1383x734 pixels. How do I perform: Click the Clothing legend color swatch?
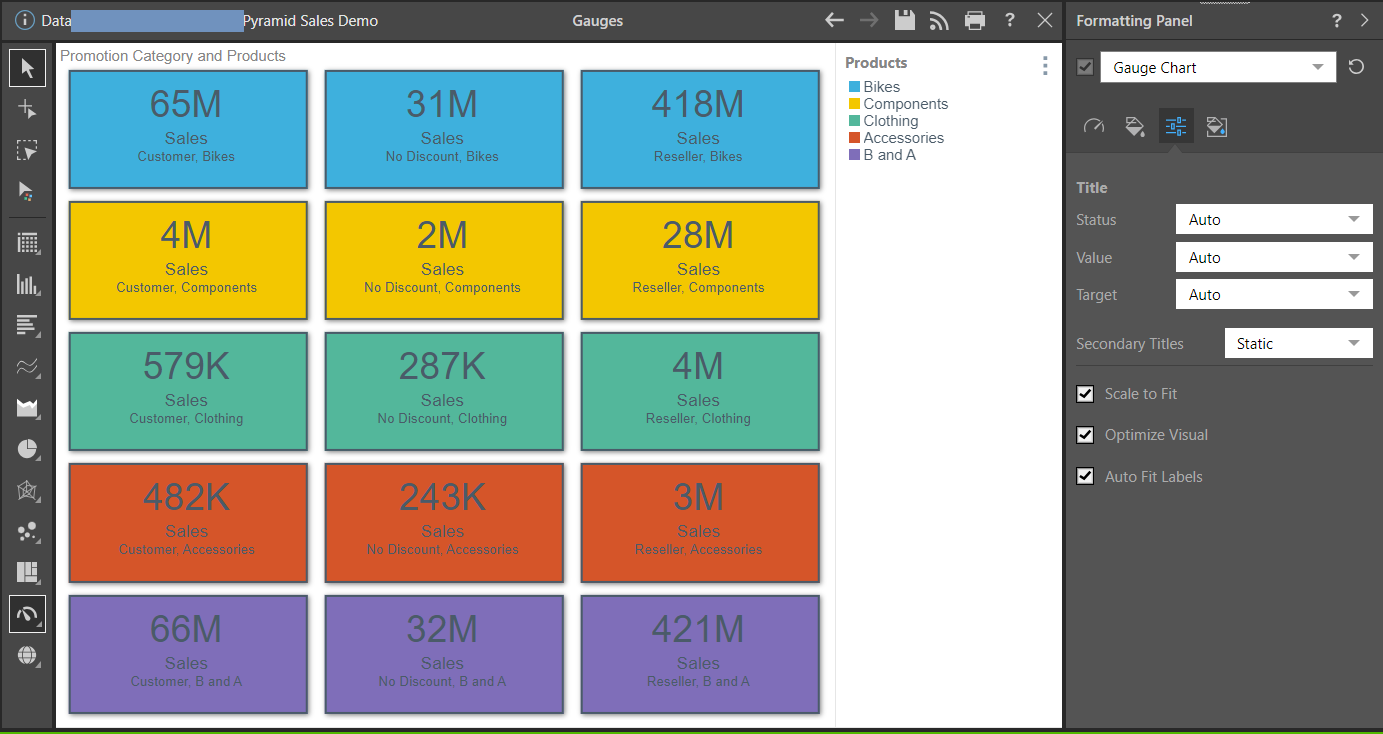coord(854,121)
